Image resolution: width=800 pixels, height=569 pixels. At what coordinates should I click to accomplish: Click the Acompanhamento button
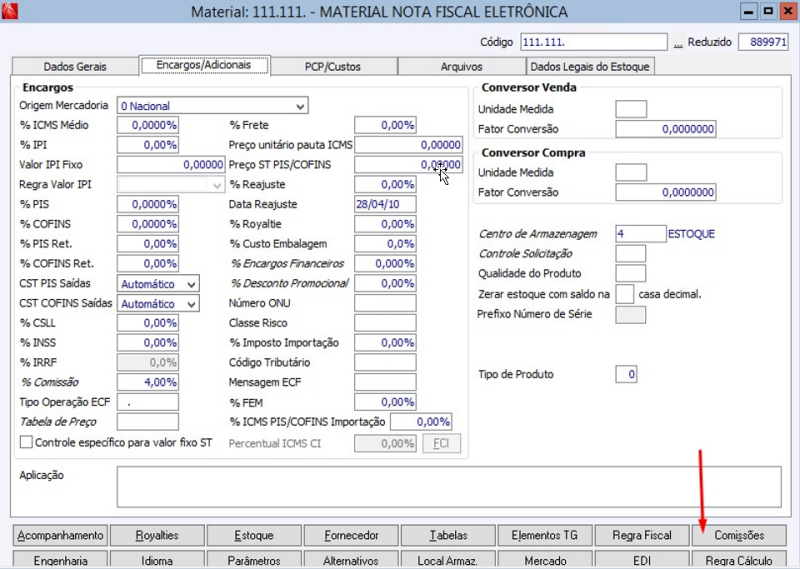tap(60, 535)
